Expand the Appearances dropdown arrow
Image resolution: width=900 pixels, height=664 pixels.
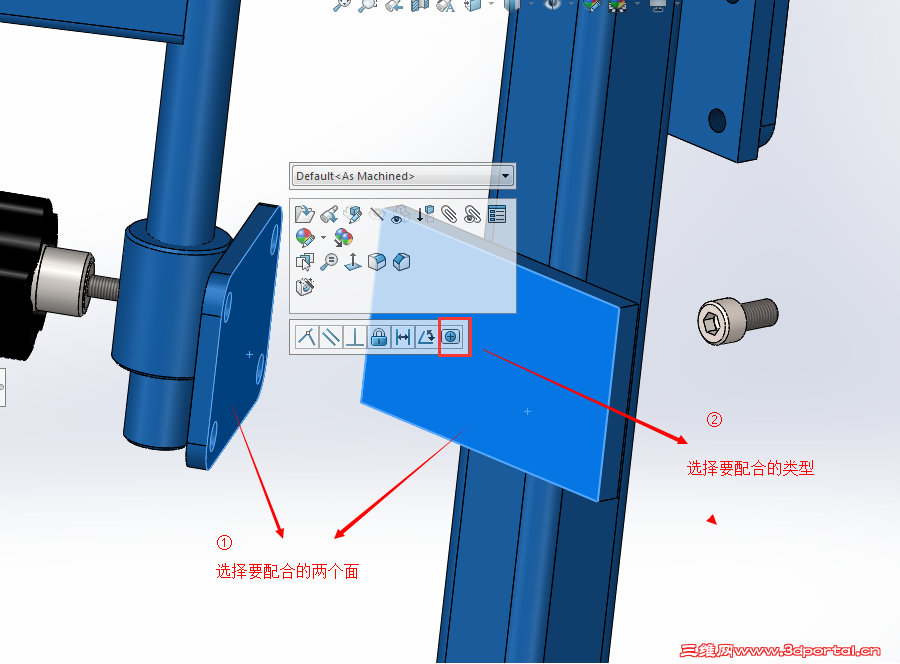[x=323, y=238]
